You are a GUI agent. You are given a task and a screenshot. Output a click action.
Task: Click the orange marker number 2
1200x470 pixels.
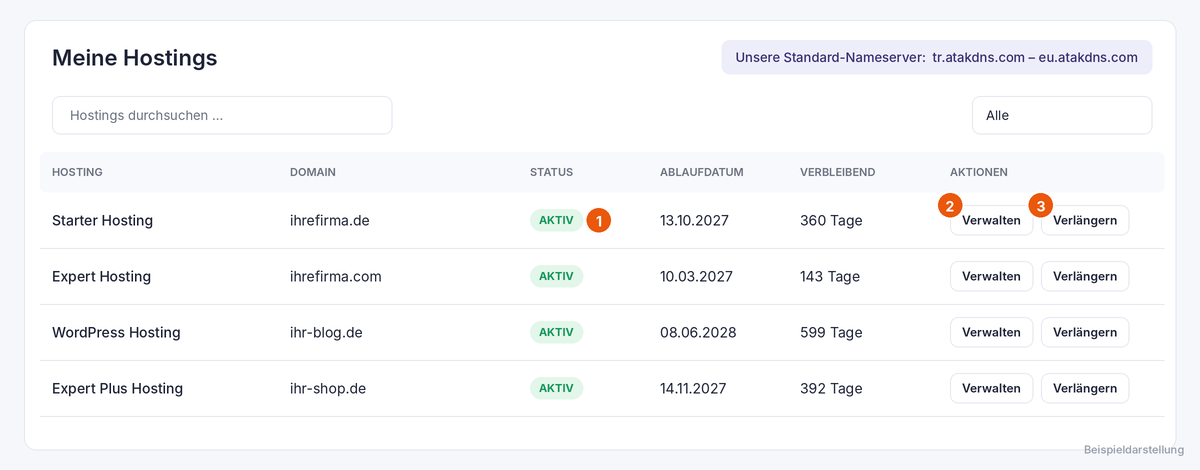click(x=950, y=205)
